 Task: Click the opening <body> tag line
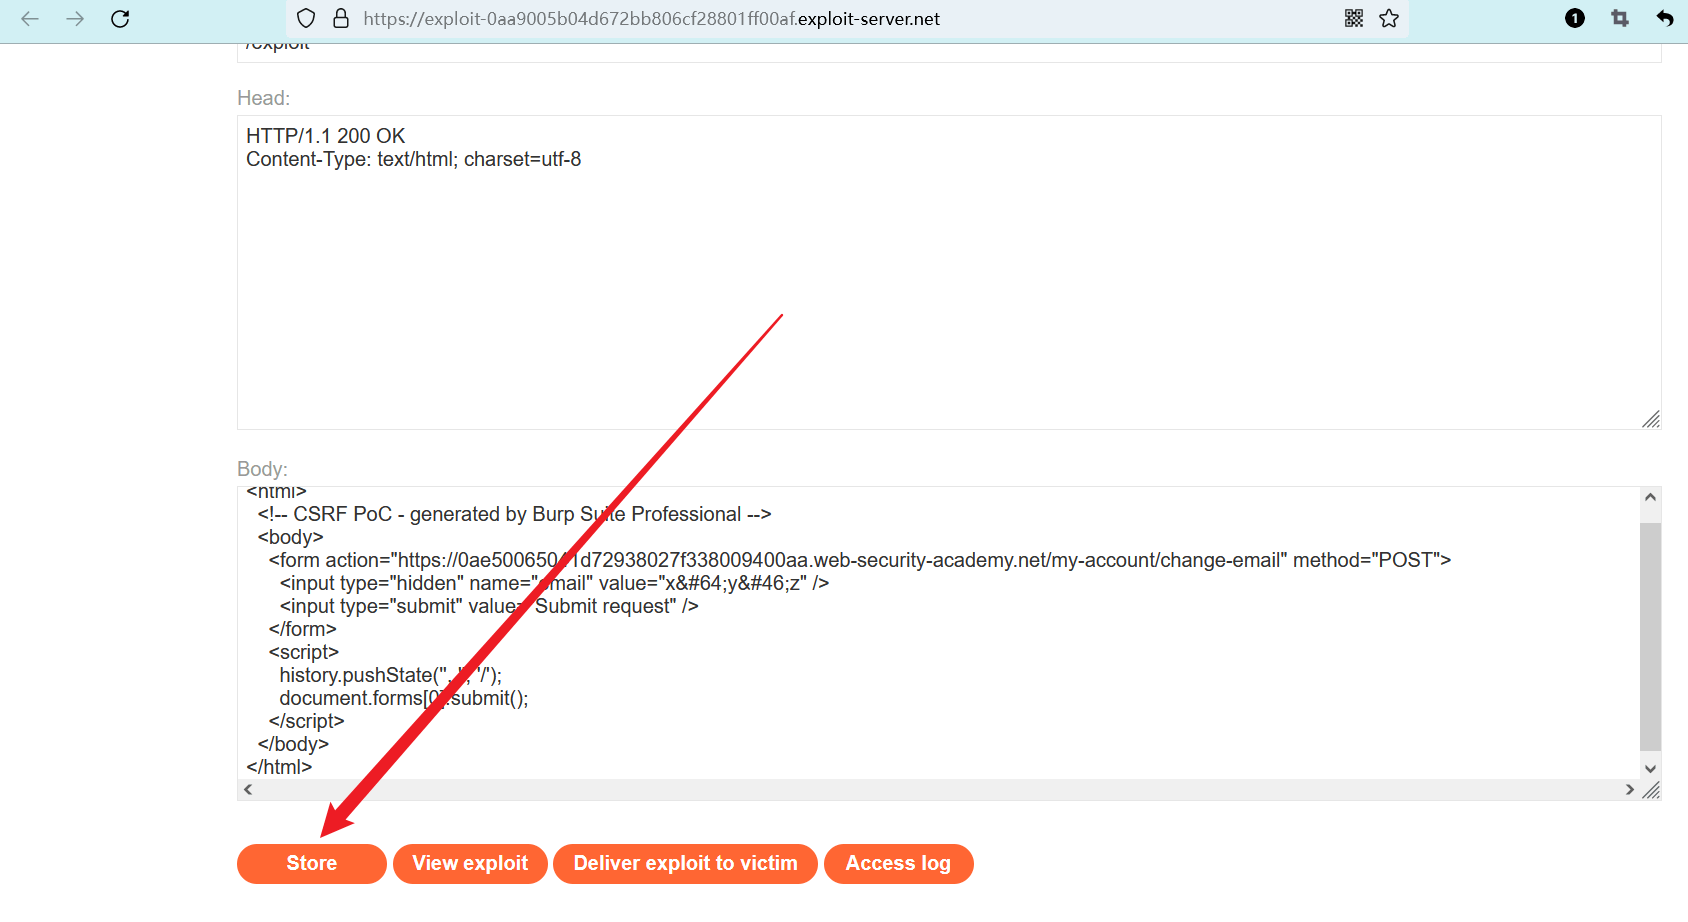[x=291, y=537]
